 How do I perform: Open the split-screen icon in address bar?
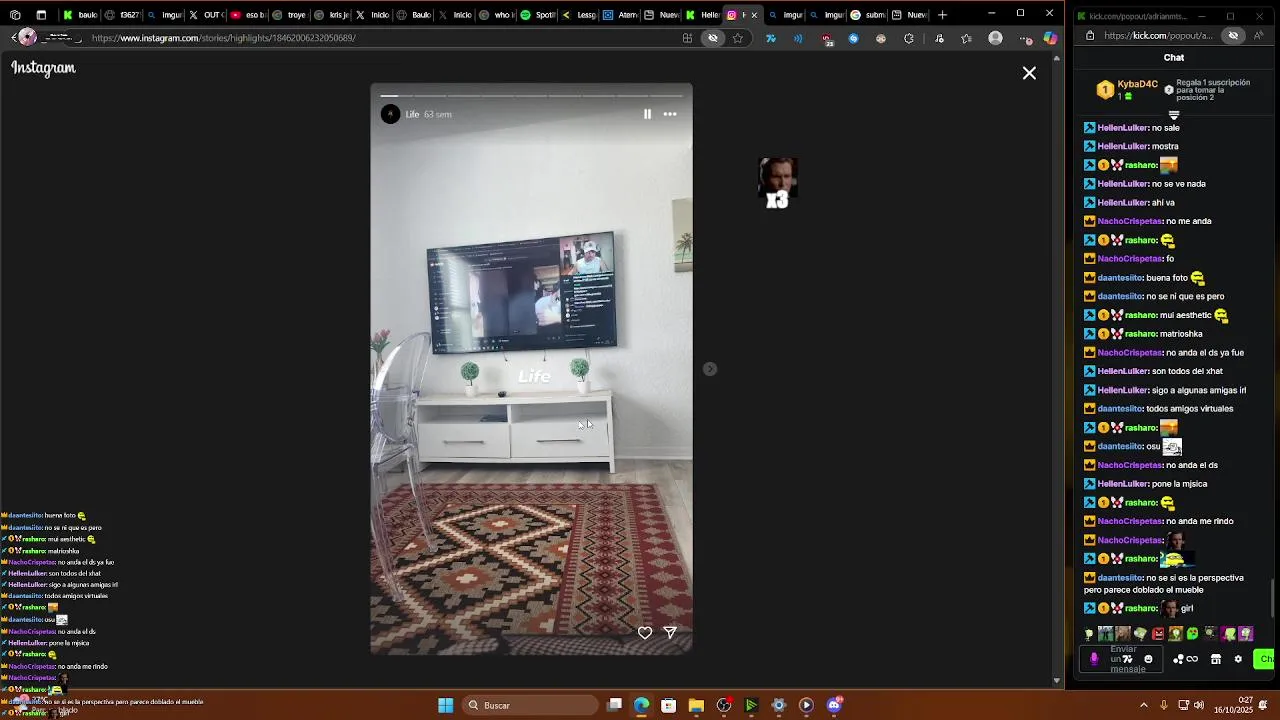pos(687,38)
